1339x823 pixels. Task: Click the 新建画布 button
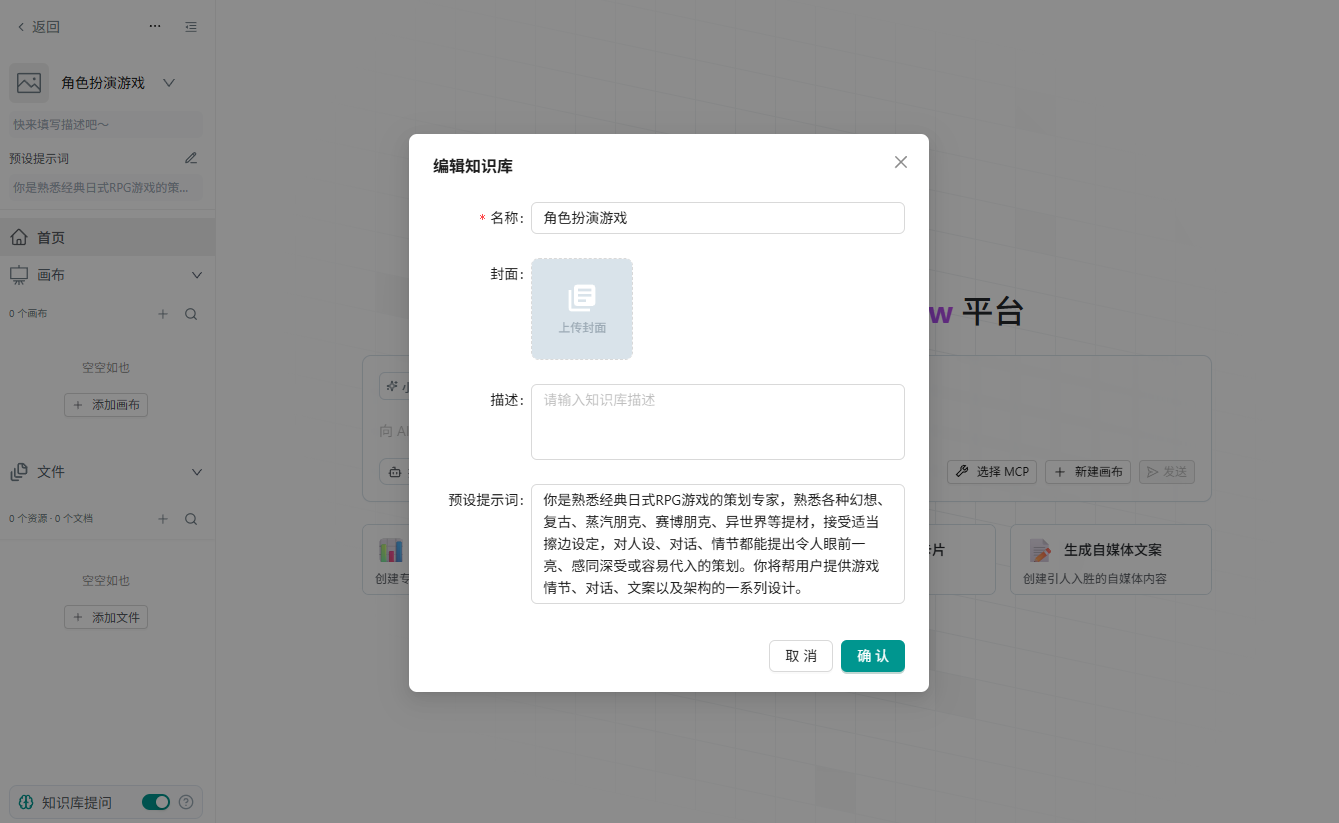(x=1088, y=472)
